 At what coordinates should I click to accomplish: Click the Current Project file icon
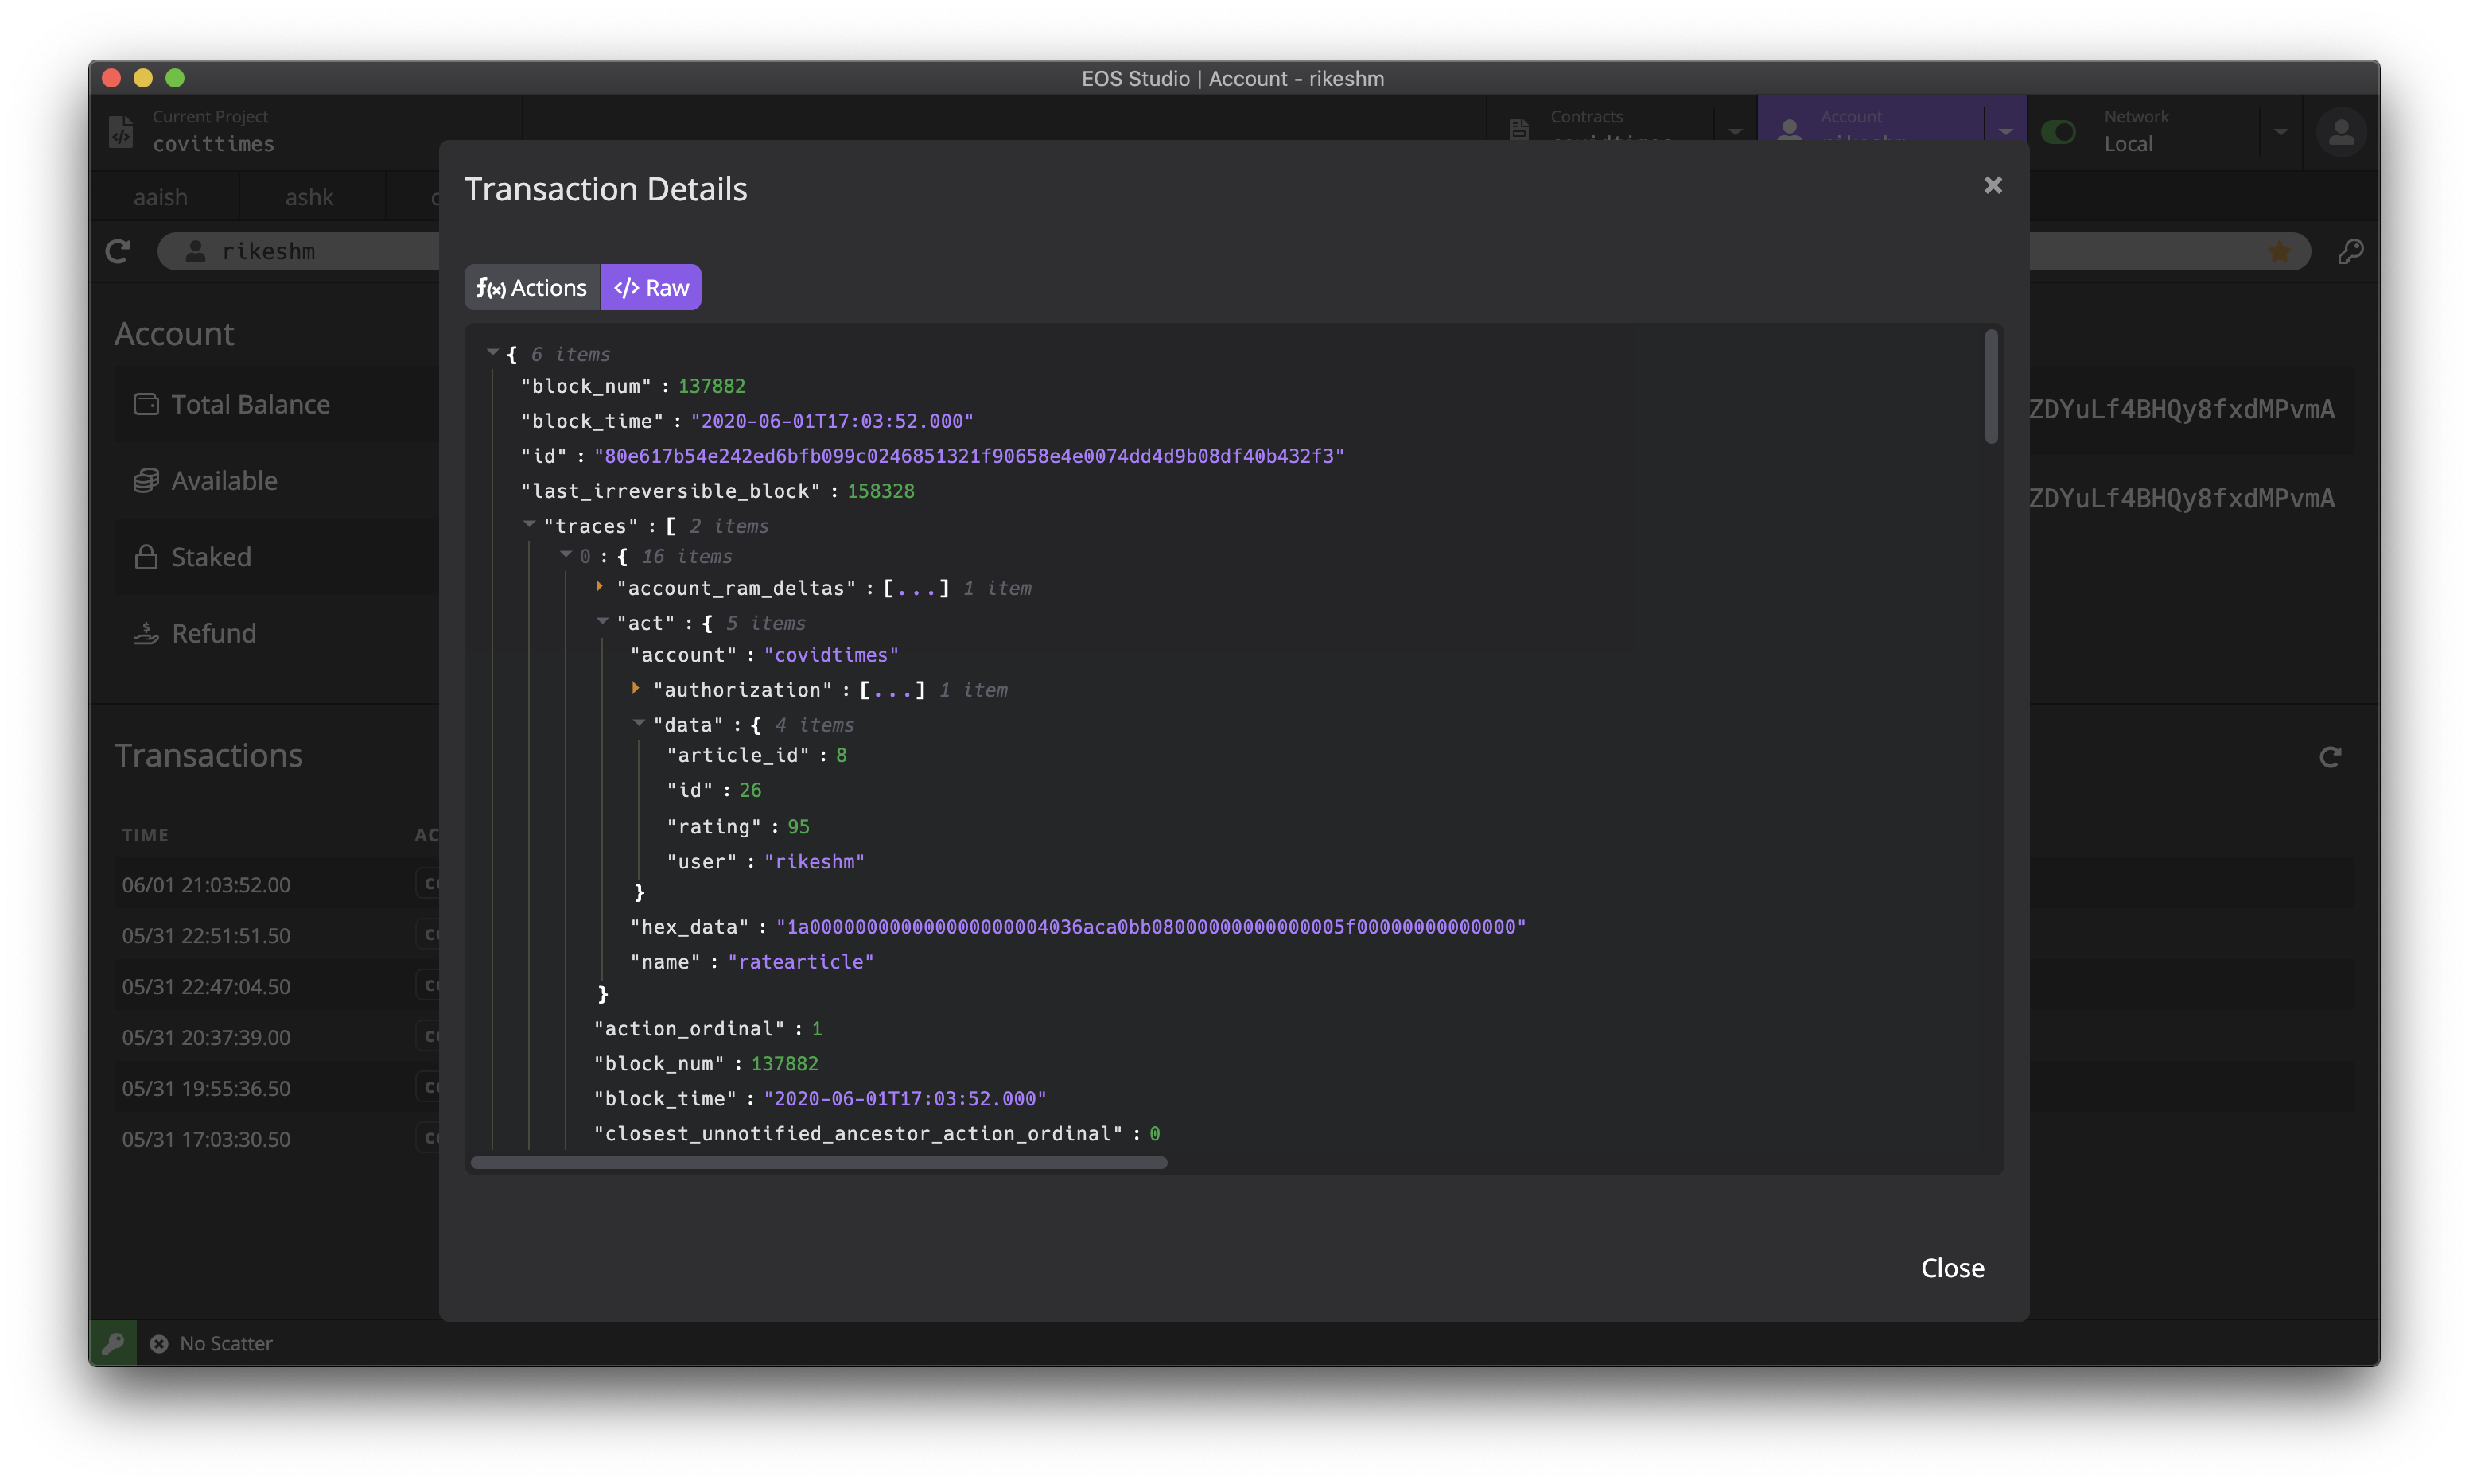coord(121,131)
